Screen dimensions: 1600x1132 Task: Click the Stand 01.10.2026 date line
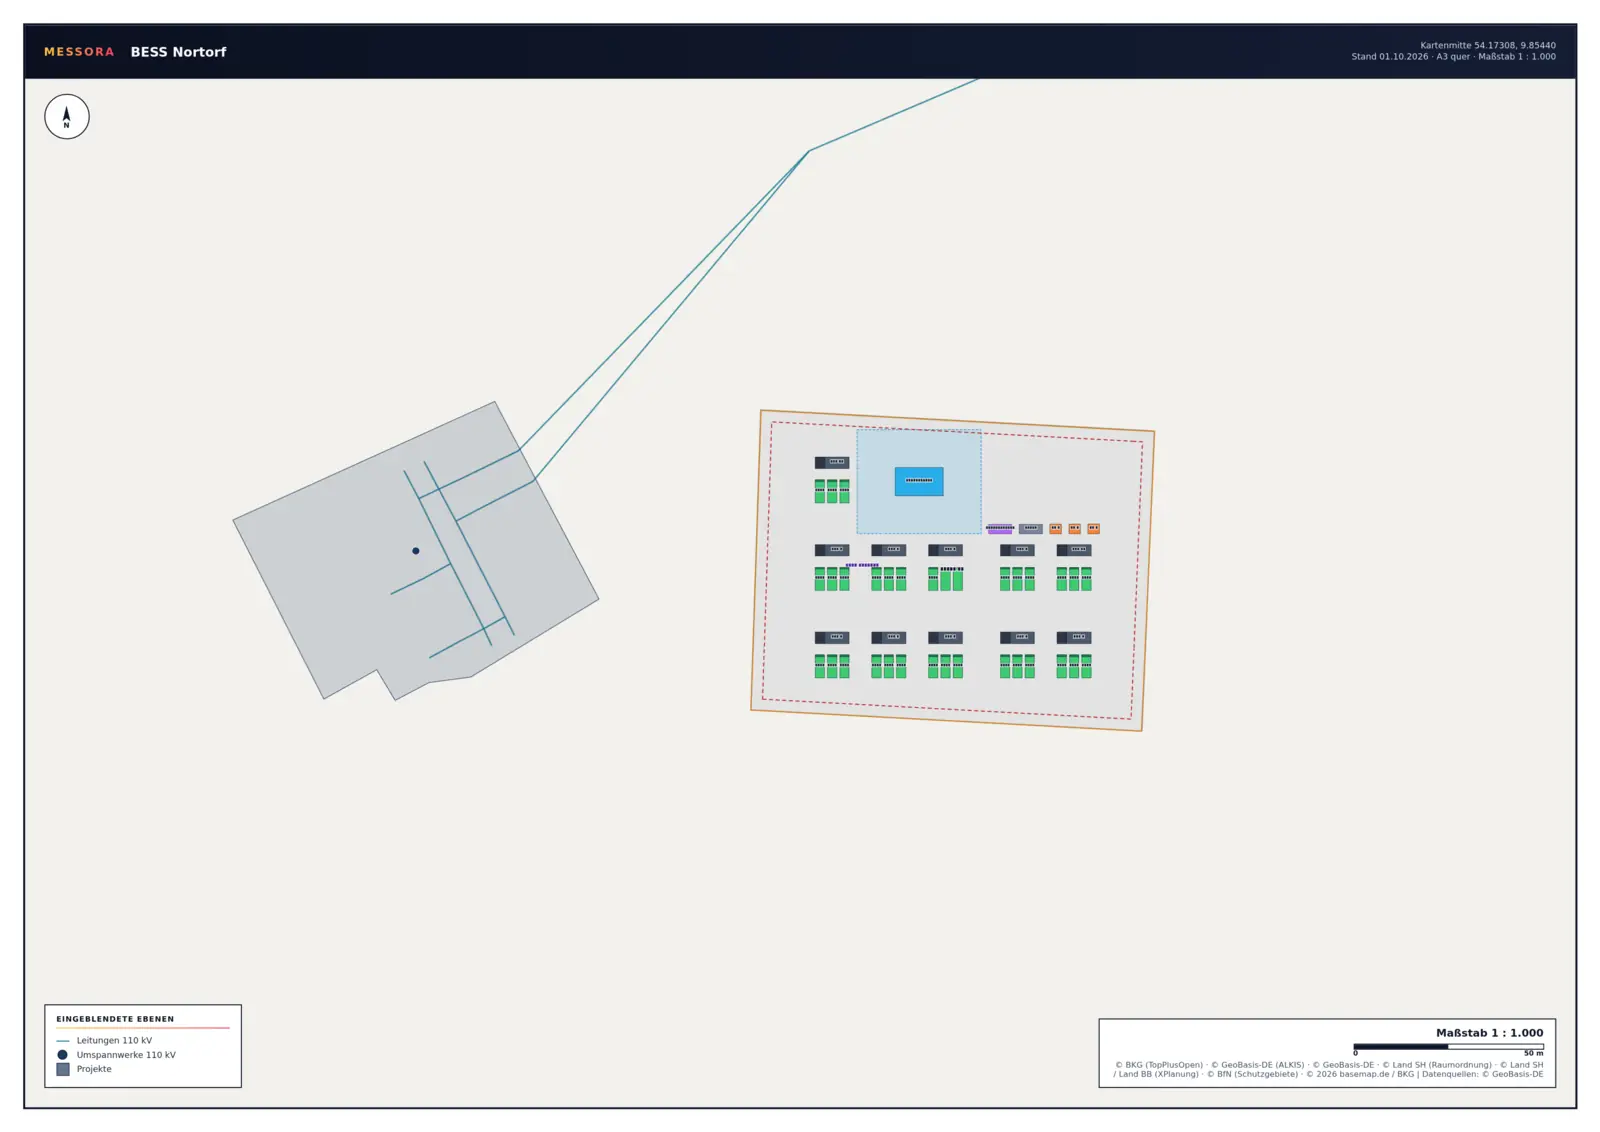coord(1453,57)
